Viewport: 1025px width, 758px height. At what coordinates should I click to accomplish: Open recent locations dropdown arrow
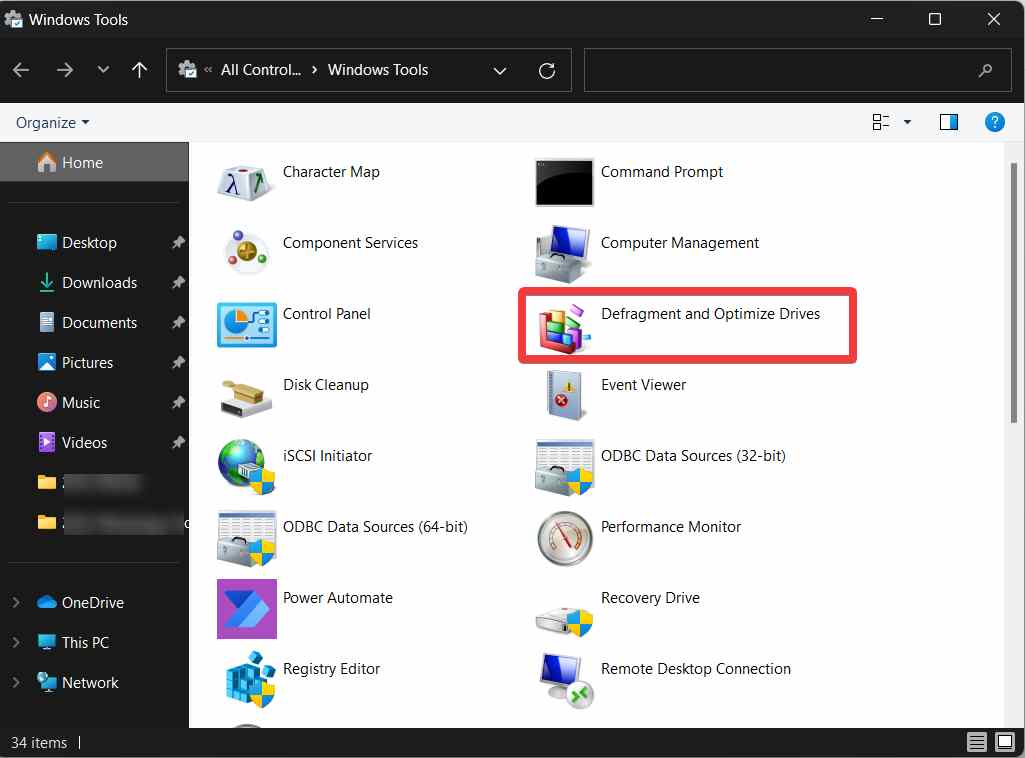pos(103,70)
